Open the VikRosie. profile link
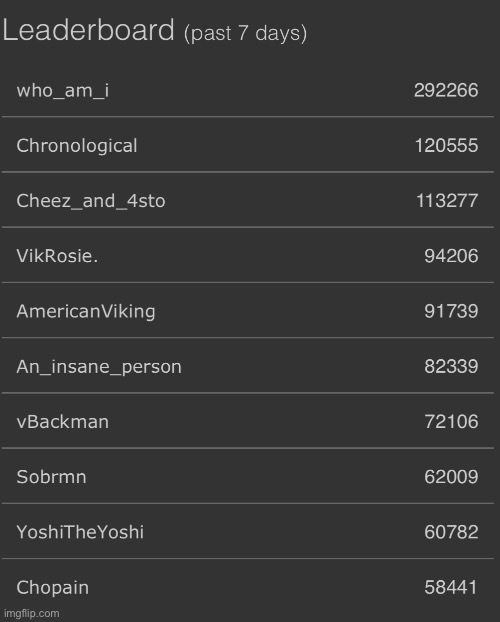This screenshot has height=622, width=500. (x=57, y=256)
